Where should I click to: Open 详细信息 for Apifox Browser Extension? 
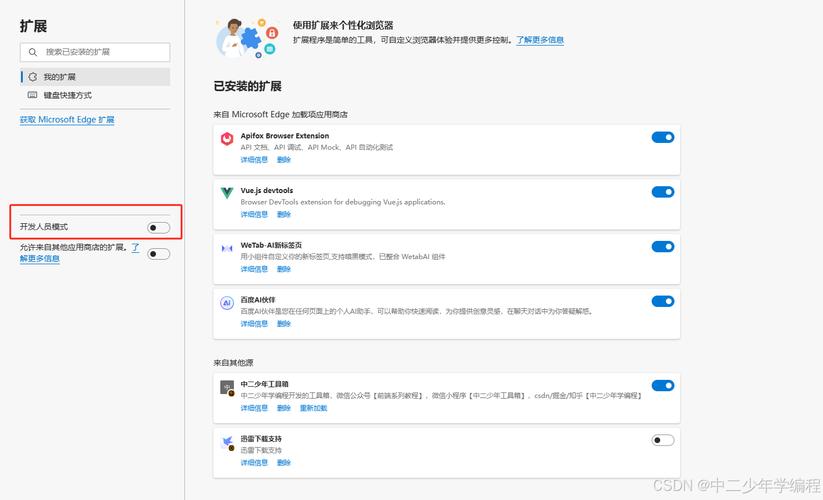point(254,159)
